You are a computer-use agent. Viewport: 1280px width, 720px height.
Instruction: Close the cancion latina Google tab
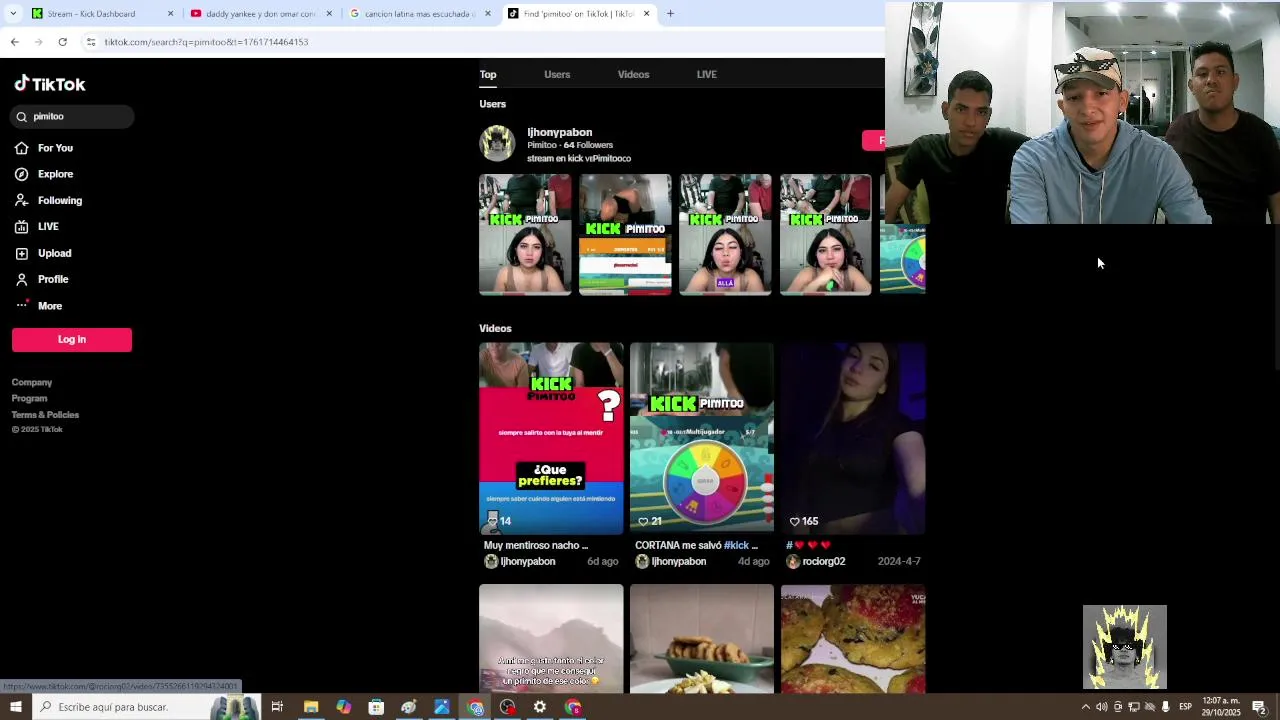(488, 14)
